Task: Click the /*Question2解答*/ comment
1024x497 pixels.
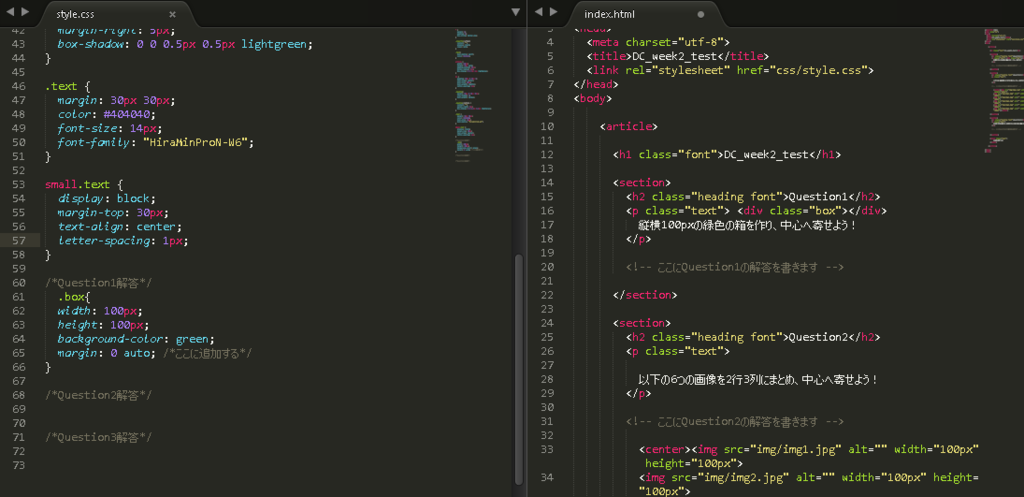Action: (x=99, y=395)
